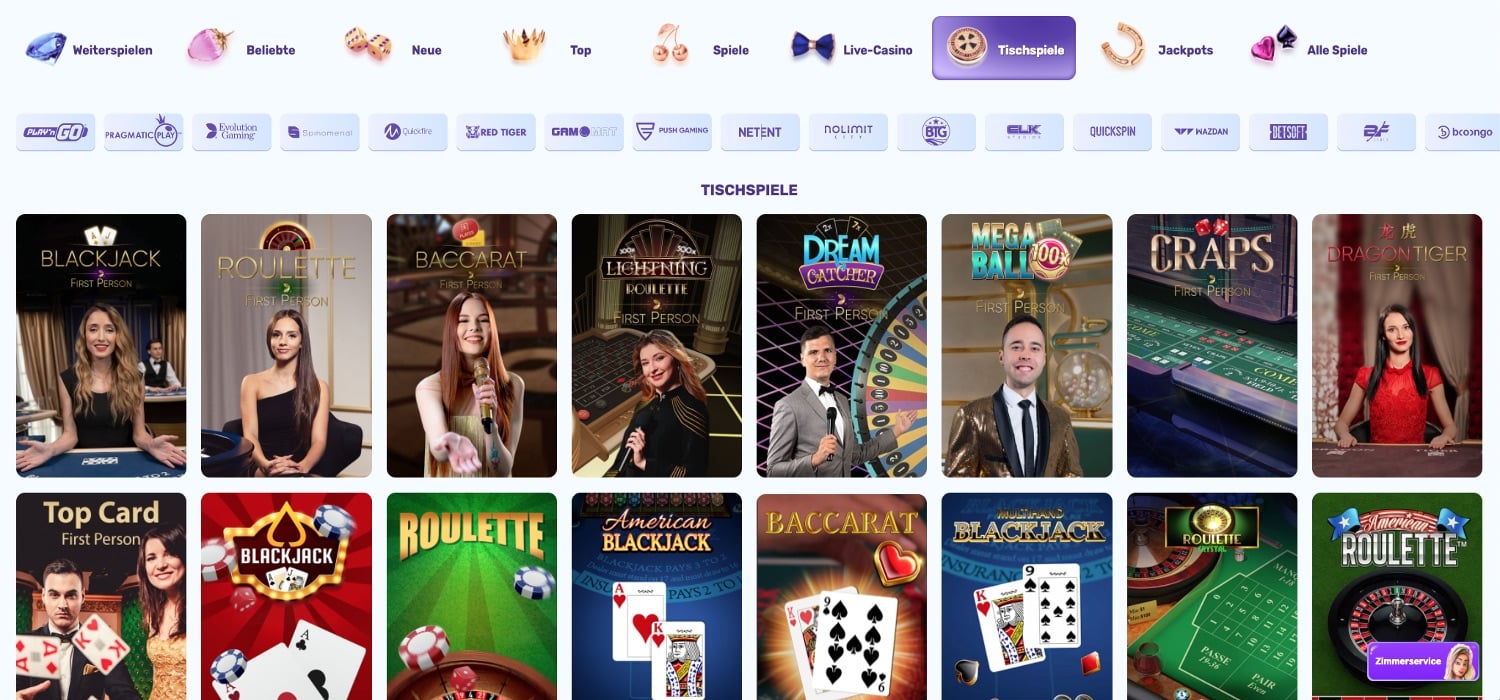
Task: Open the Craps First Person thumbnail
Action: (1212, 346)
